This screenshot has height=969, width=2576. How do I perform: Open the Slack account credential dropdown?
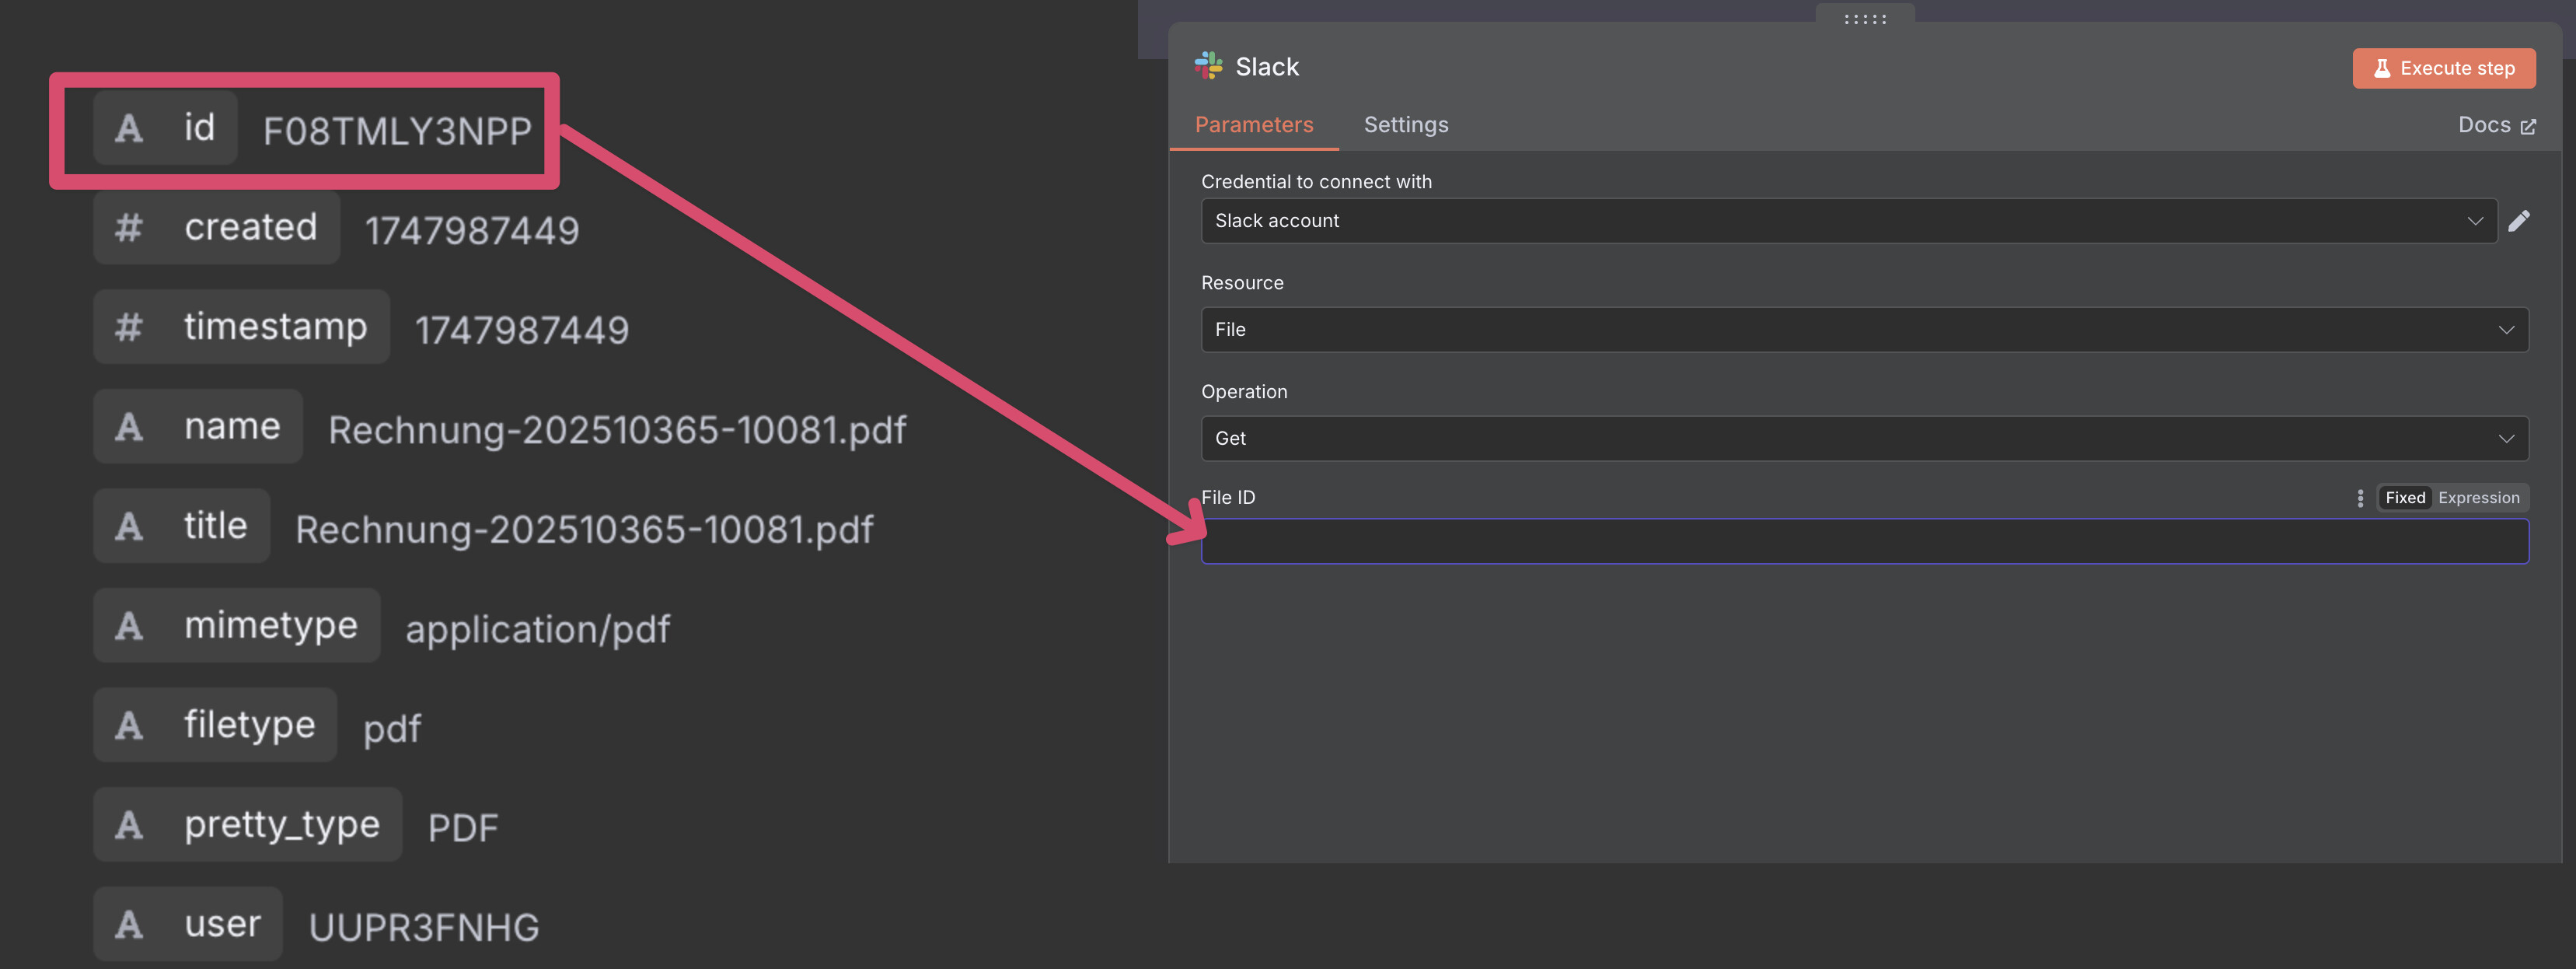pyautogui.click(x=1848, y=221)
